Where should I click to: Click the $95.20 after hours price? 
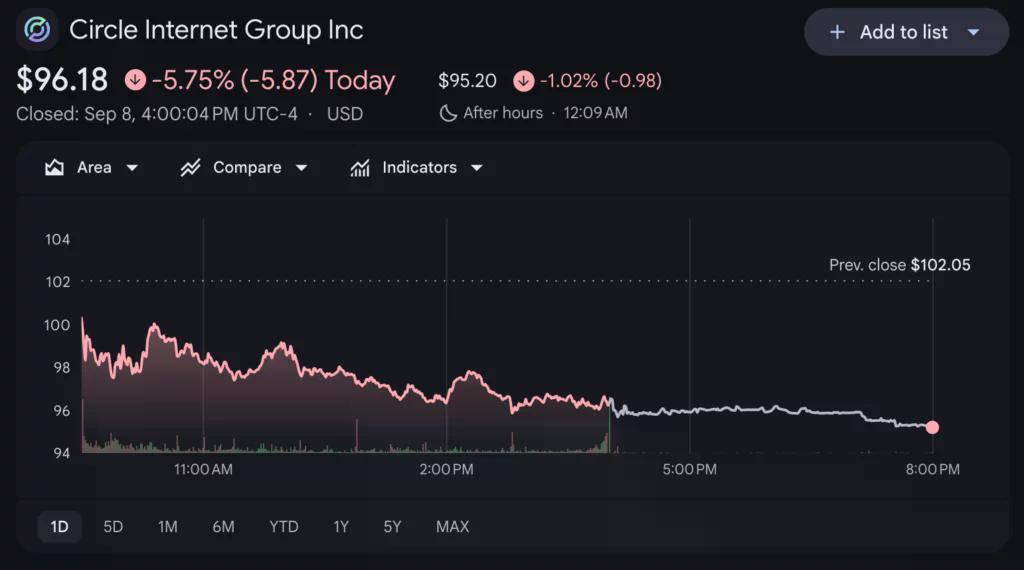point(467,81)
